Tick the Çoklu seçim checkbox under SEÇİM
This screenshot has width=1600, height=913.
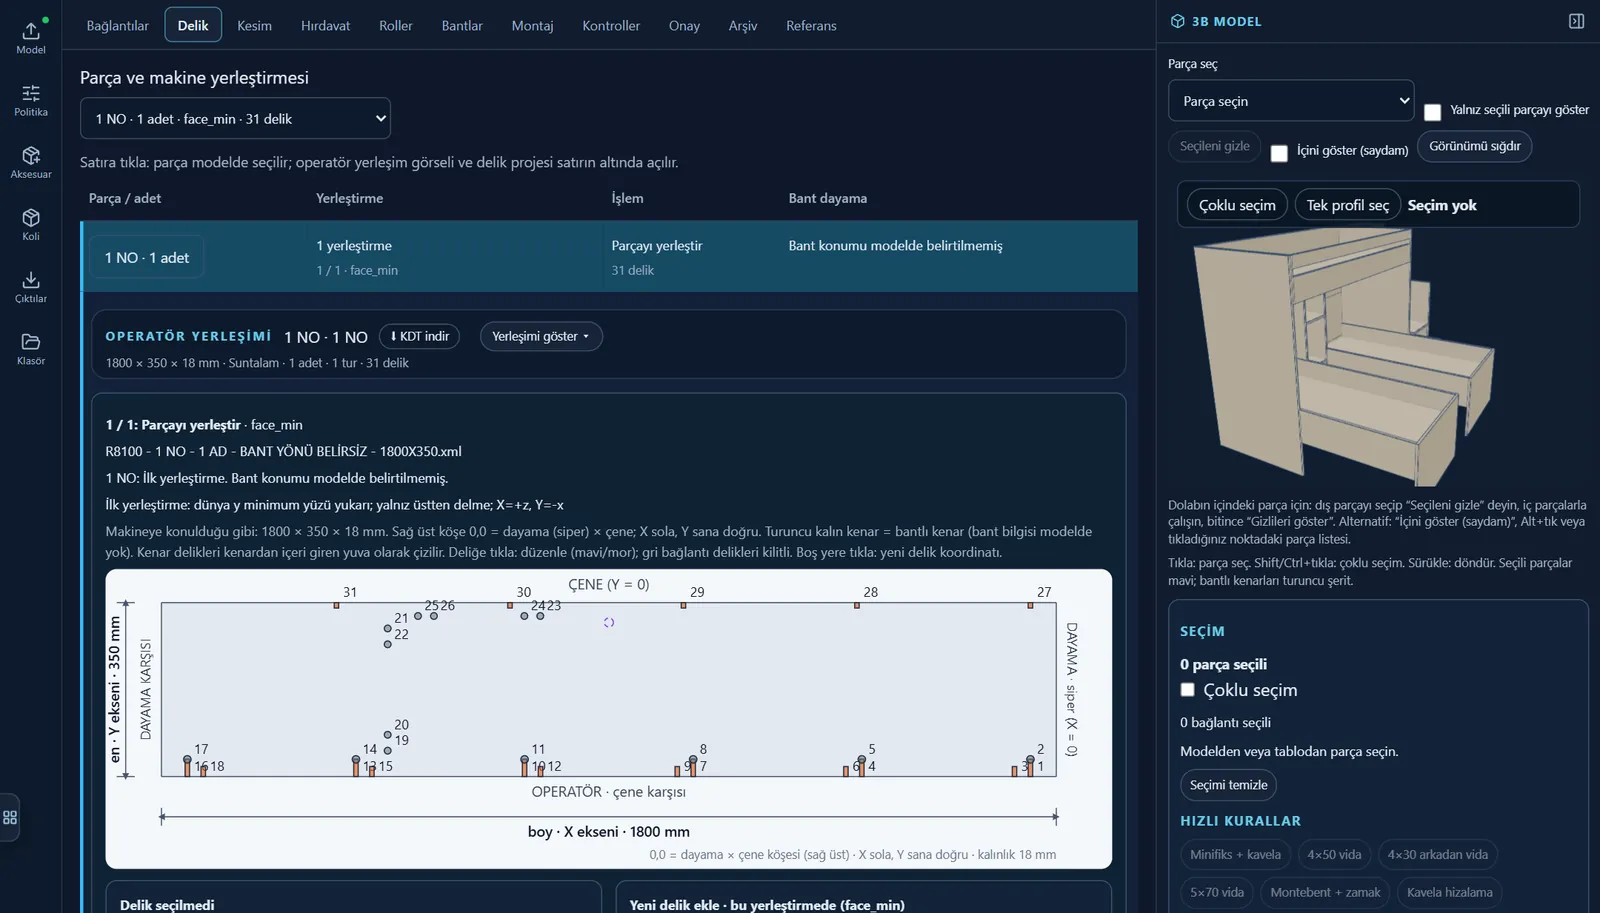[1187, 690]
